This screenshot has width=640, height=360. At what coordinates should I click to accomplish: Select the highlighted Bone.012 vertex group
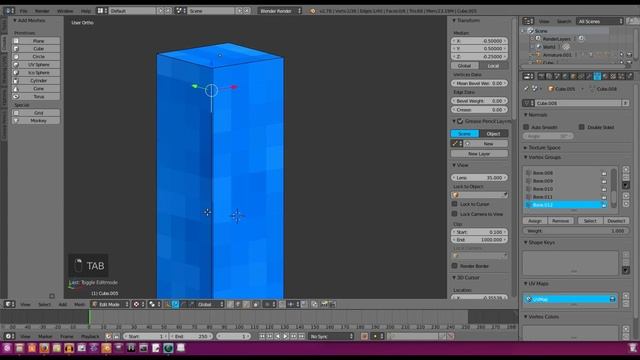(x=566, y=205)
